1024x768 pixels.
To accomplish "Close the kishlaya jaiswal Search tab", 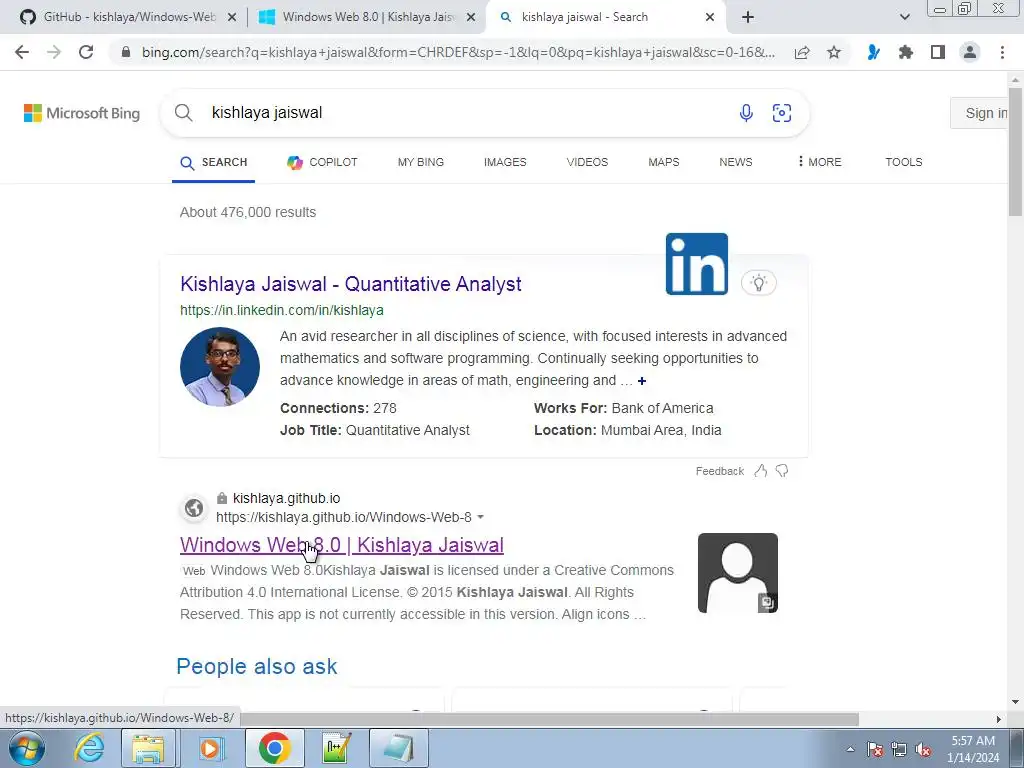I will 710,18.
